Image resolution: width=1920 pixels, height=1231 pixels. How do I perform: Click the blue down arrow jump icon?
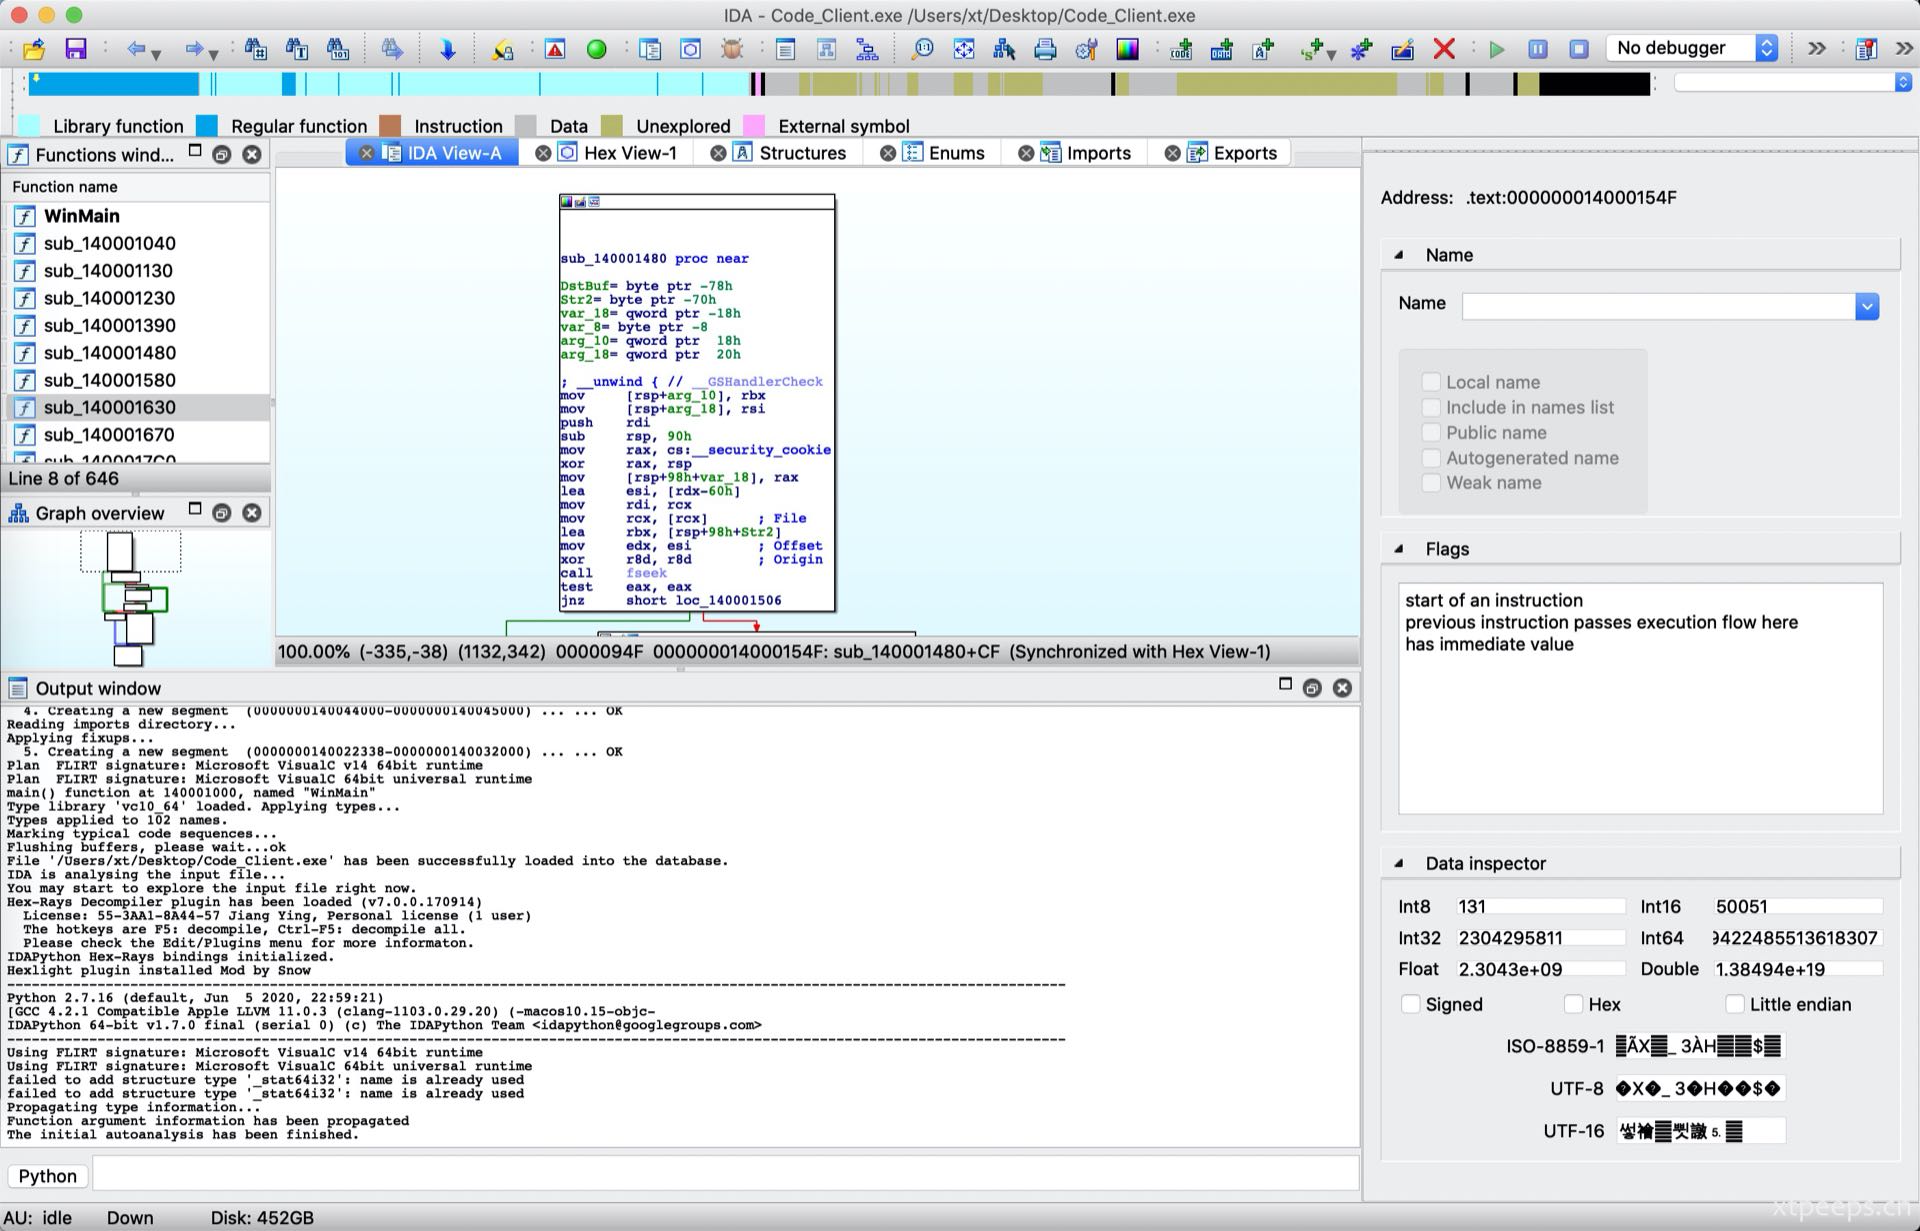coord(447,49)
